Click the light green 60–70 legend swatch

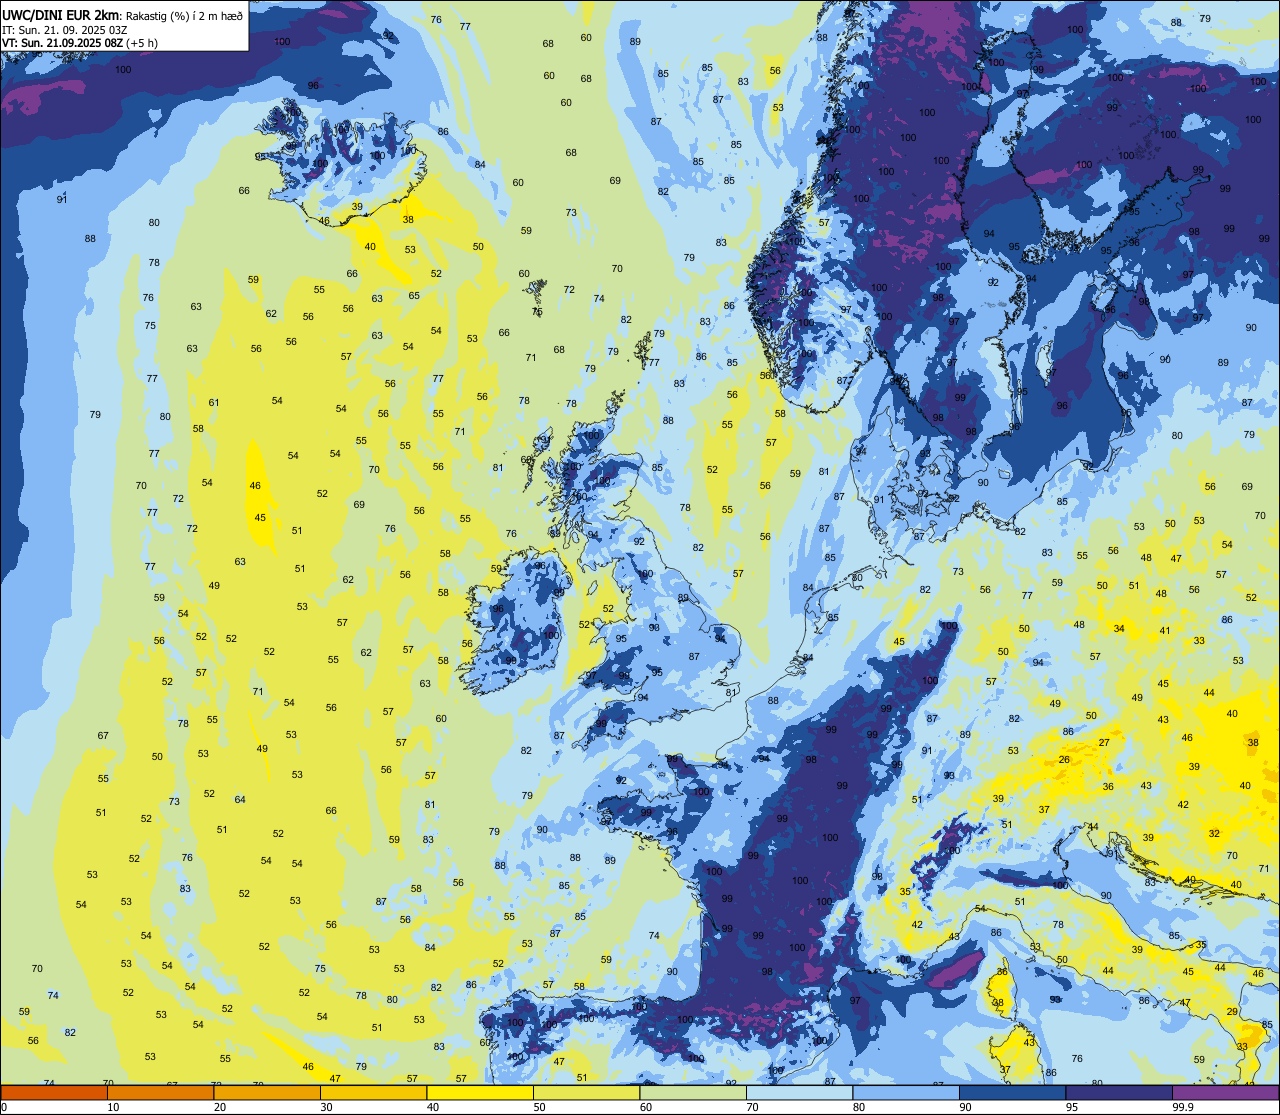pyautogui.click(x=693, y=1093)
